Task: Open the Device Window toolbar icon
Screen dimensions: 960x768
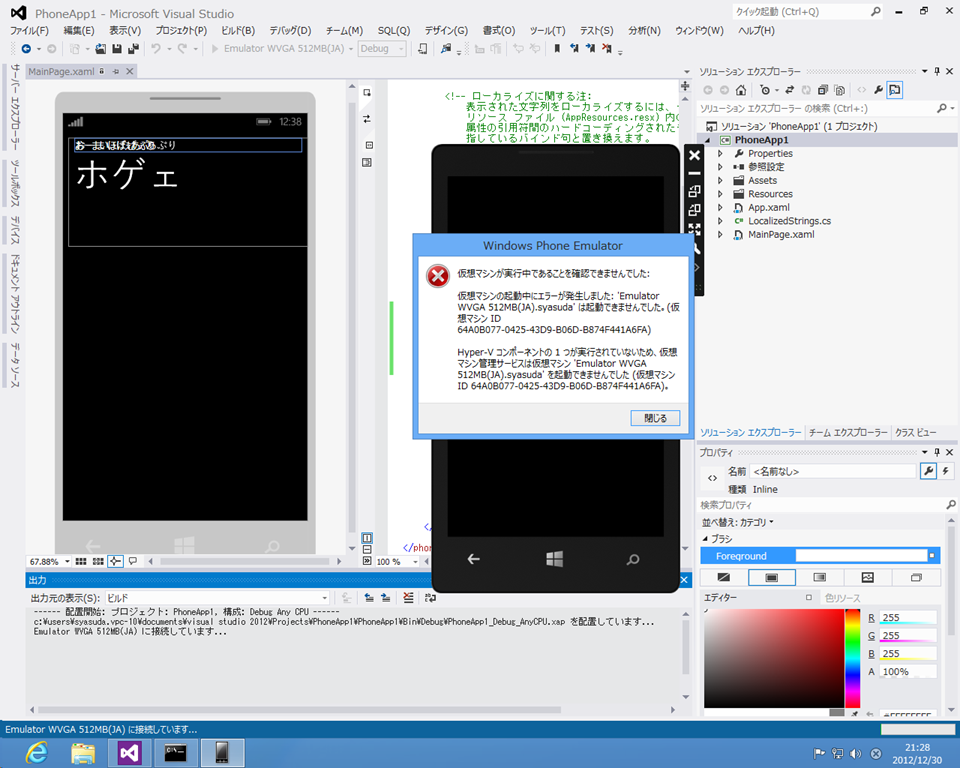Action: [422, 48]
